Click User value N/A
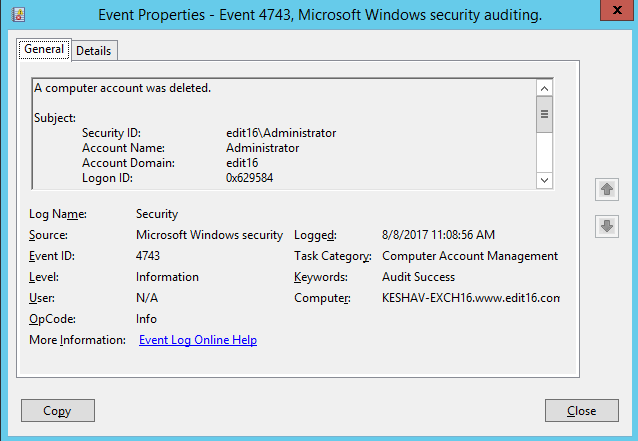 coord(147,298)
